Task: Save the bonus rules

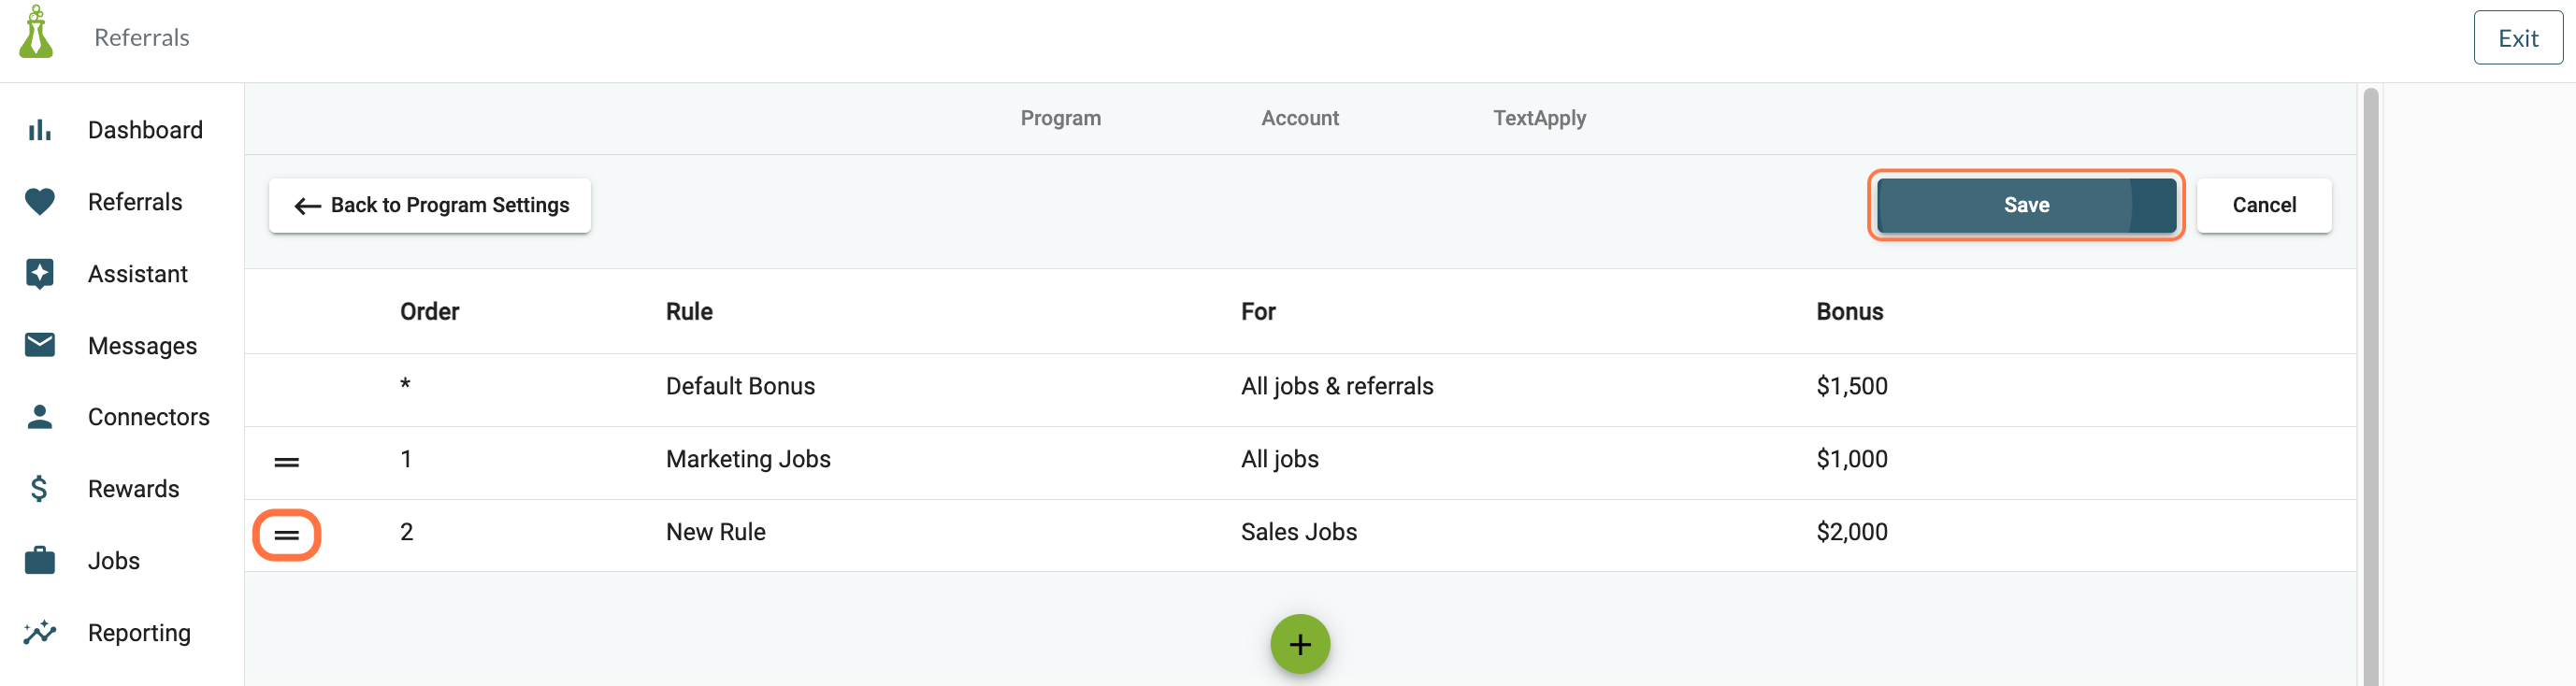Action: (x=2026, y=205)
